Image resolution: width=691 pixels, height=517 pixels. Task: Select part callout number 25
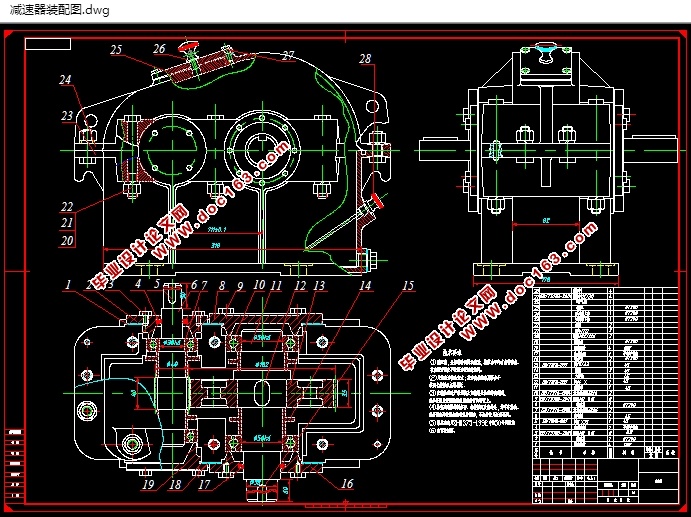click(x=116, y=49)
